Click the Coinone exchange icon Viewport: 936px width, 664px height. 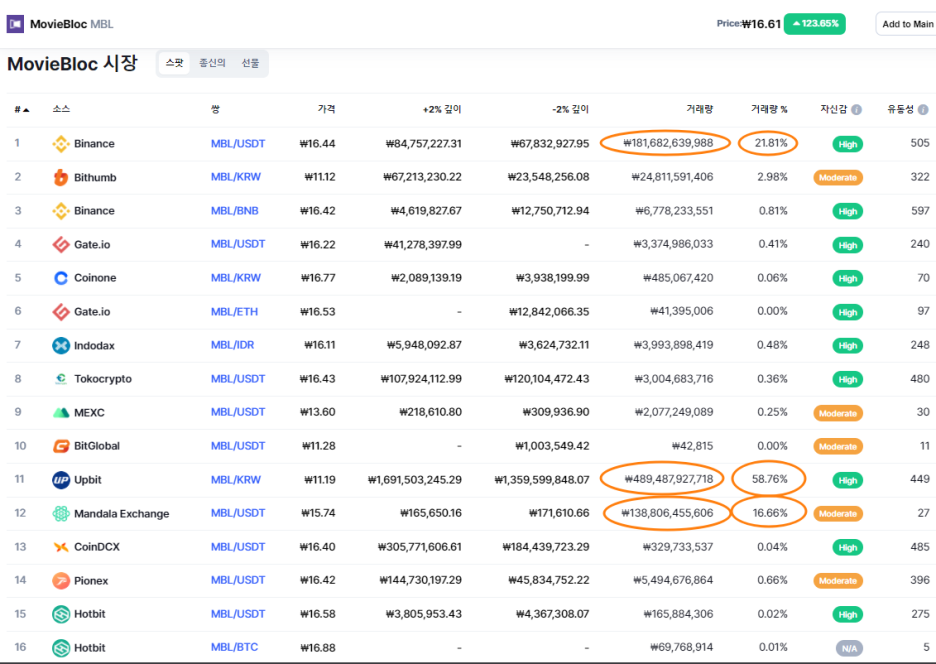(x=61, y=278)
